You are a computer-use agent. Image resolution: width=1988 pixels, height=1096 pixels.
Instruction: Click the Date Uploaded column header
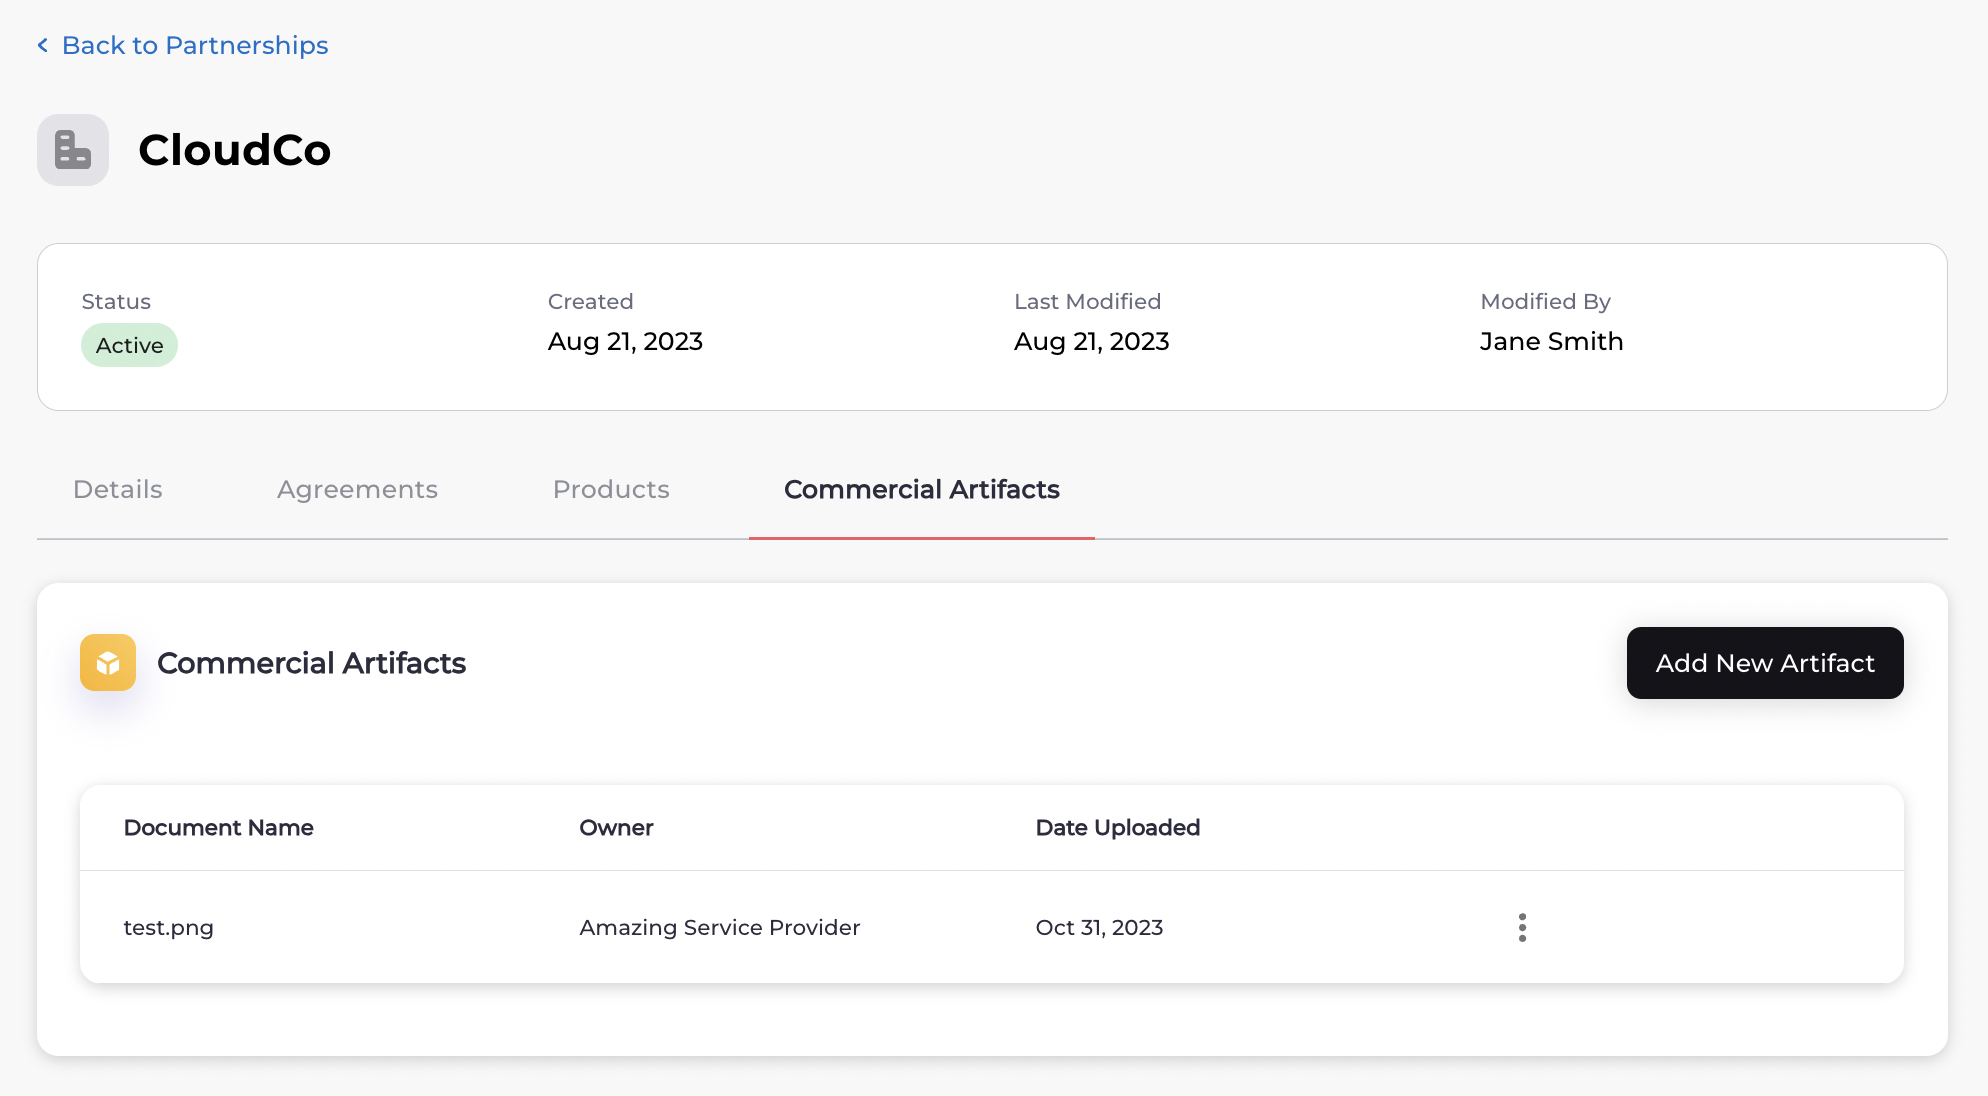coord(1118,827)
